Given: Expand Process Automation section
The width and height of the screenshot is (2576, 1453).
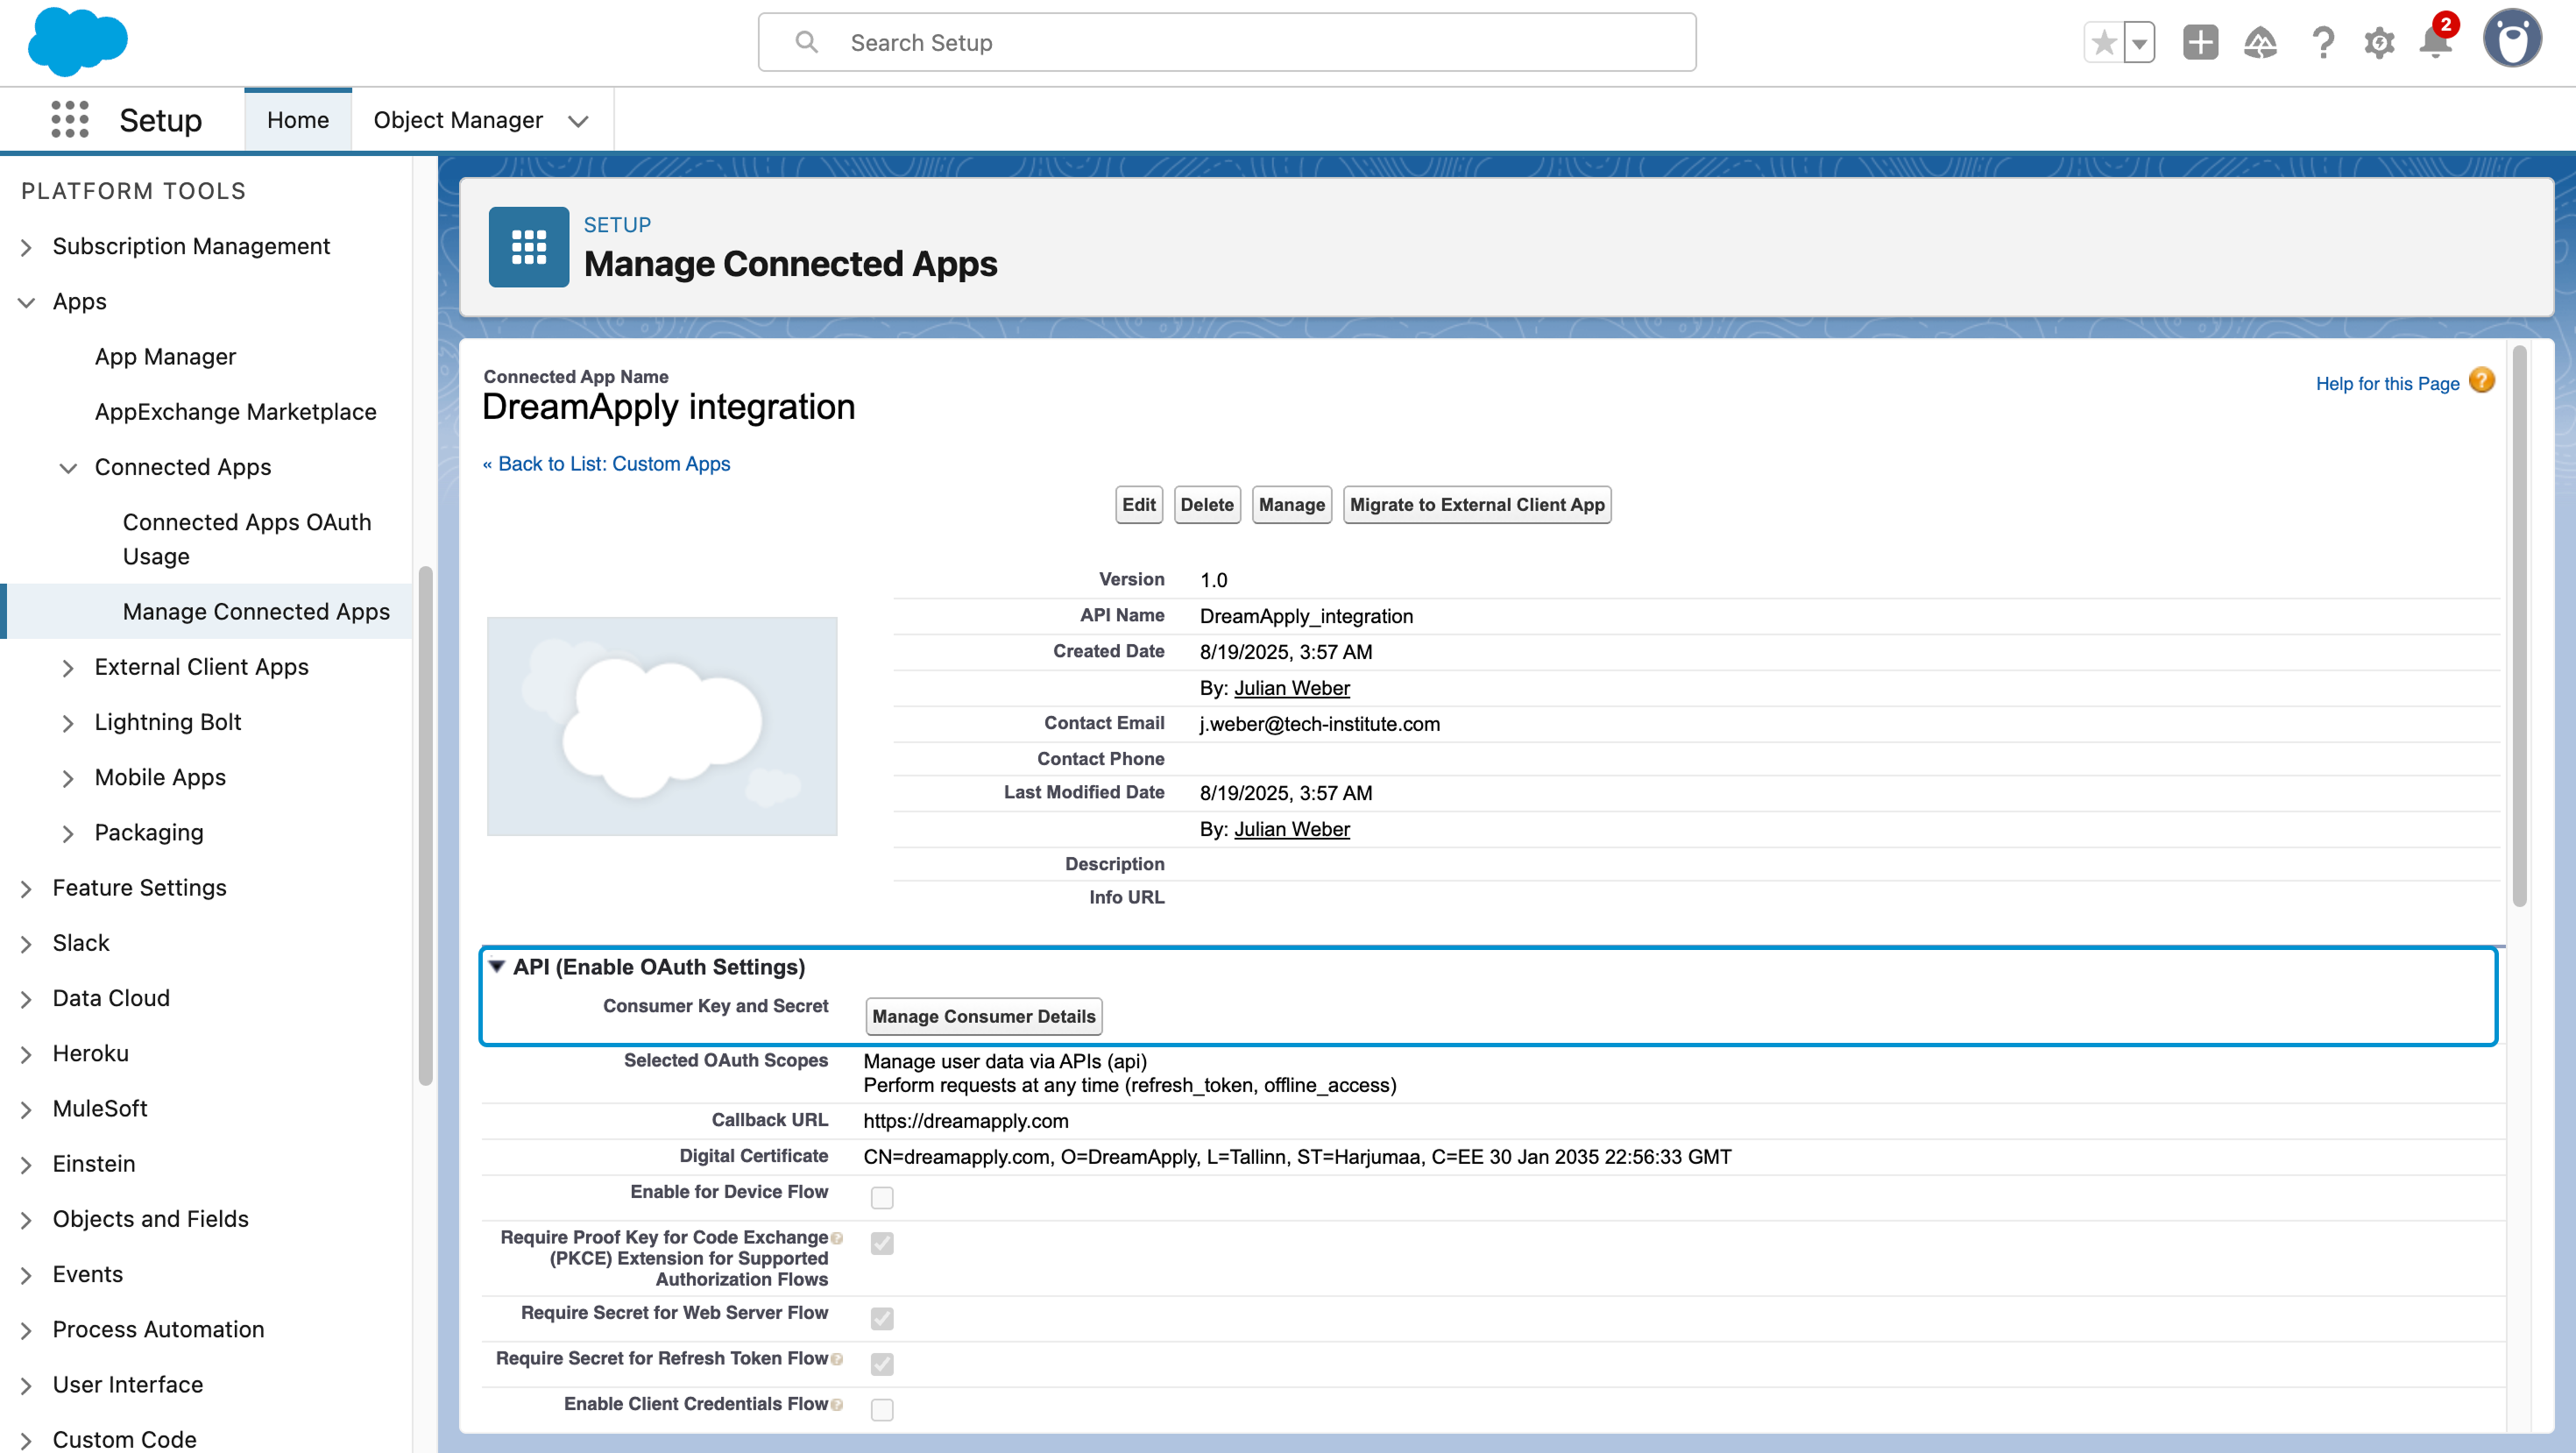Looking at the screenshot, I should 26,1331.
